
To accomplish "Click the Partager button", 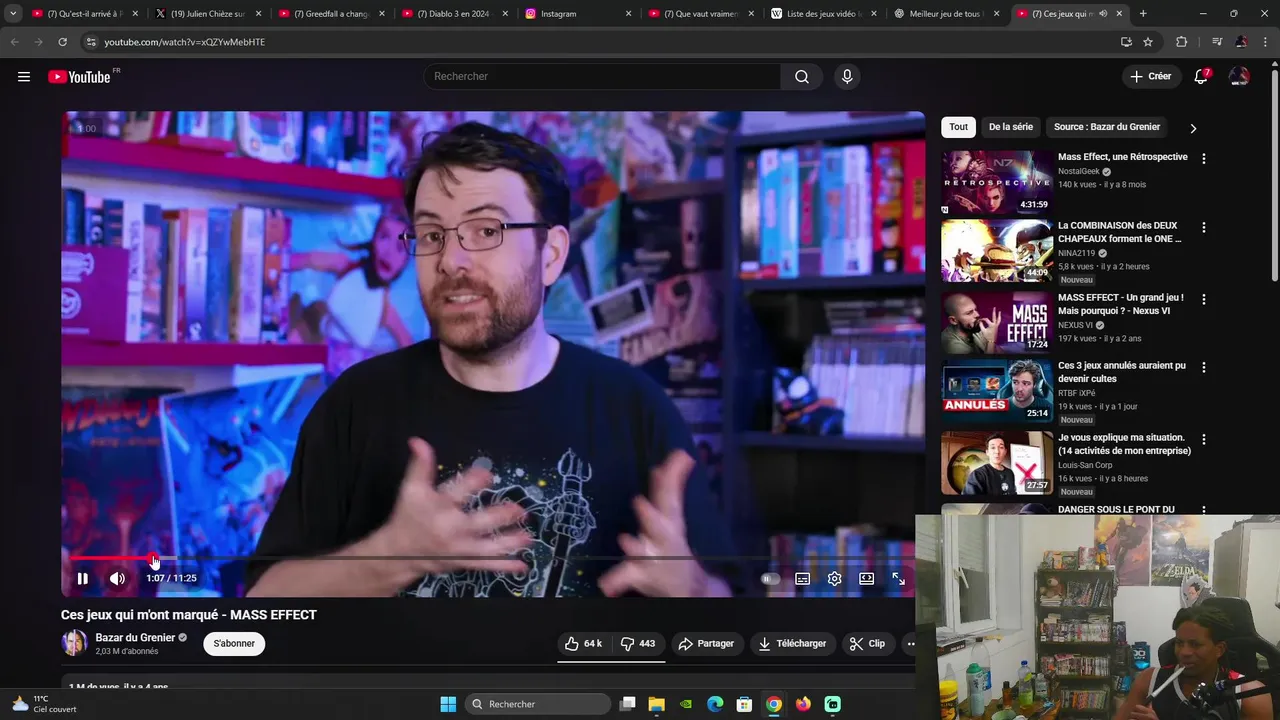I will point(706,644).
